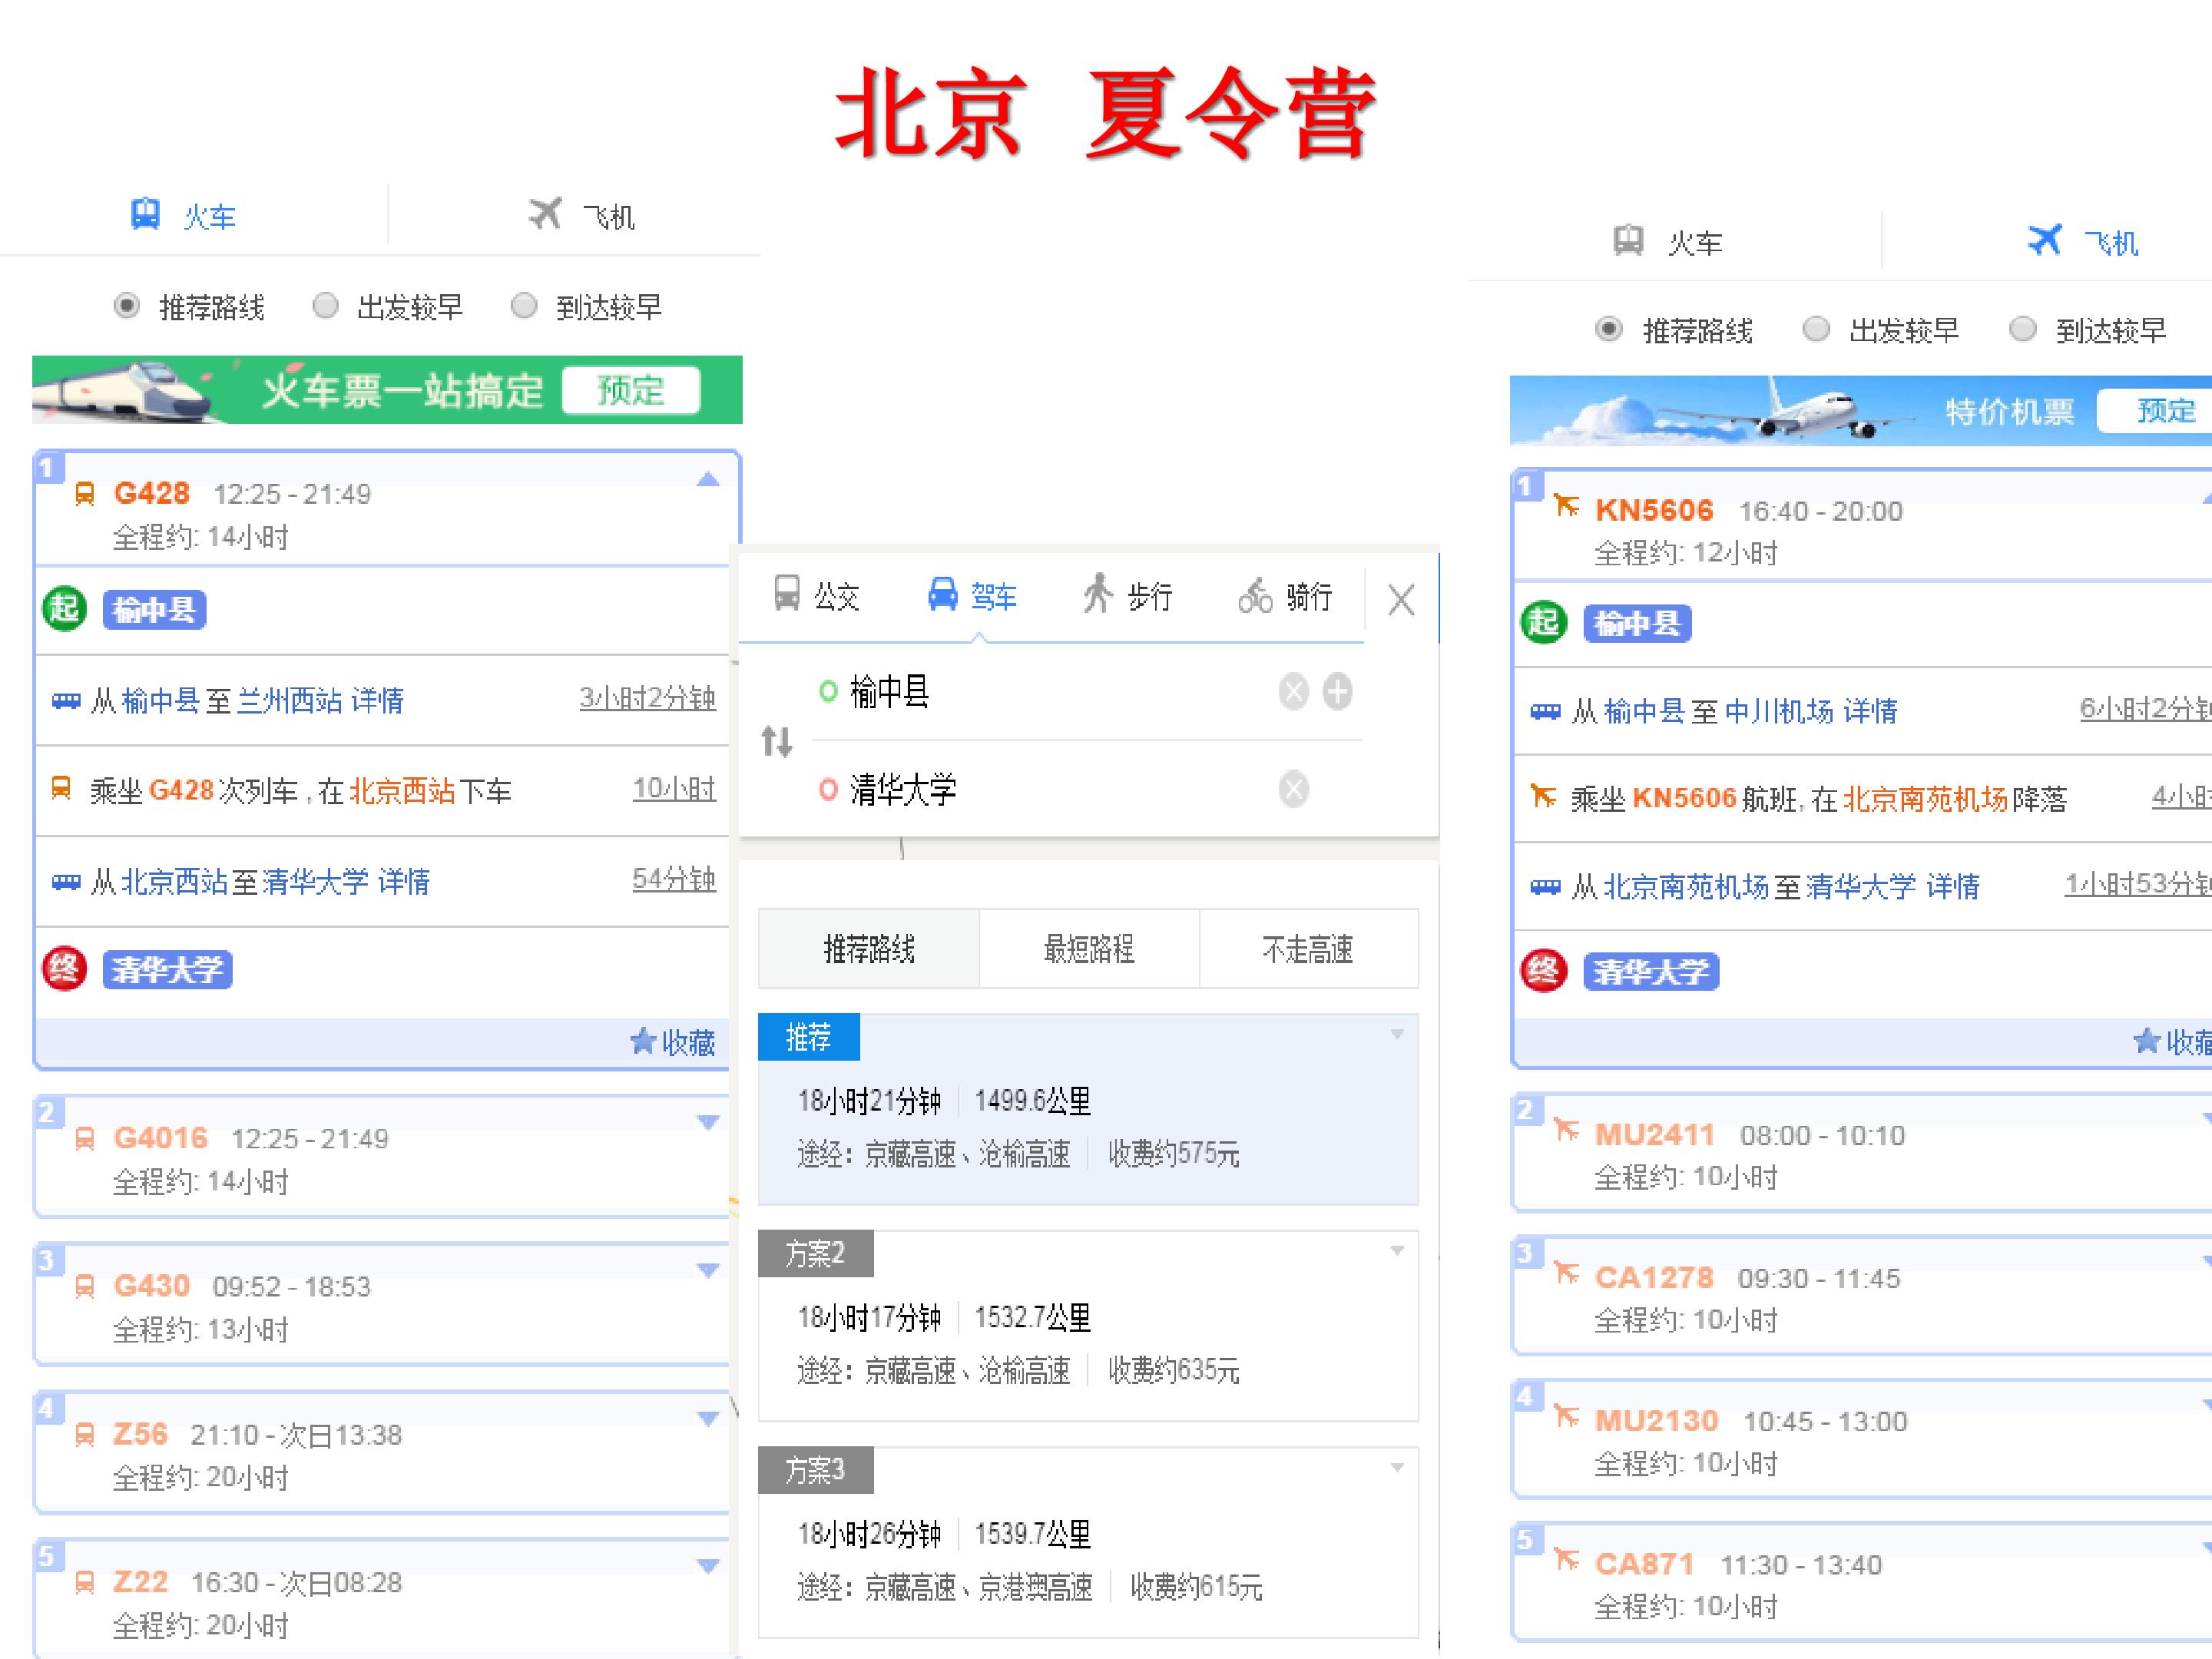This screenshot has height=1659, width=2212.
Task: Open 详情 link for 榆中县 to 兰州西站
Action: [377, 700]
